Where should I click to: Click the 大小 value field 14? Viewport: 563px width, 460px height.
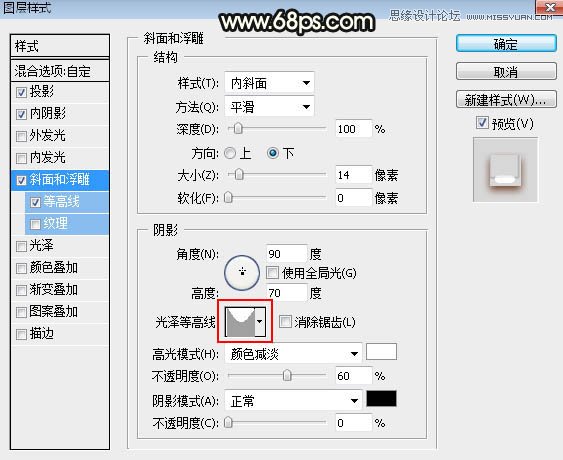tap(353, 175)
